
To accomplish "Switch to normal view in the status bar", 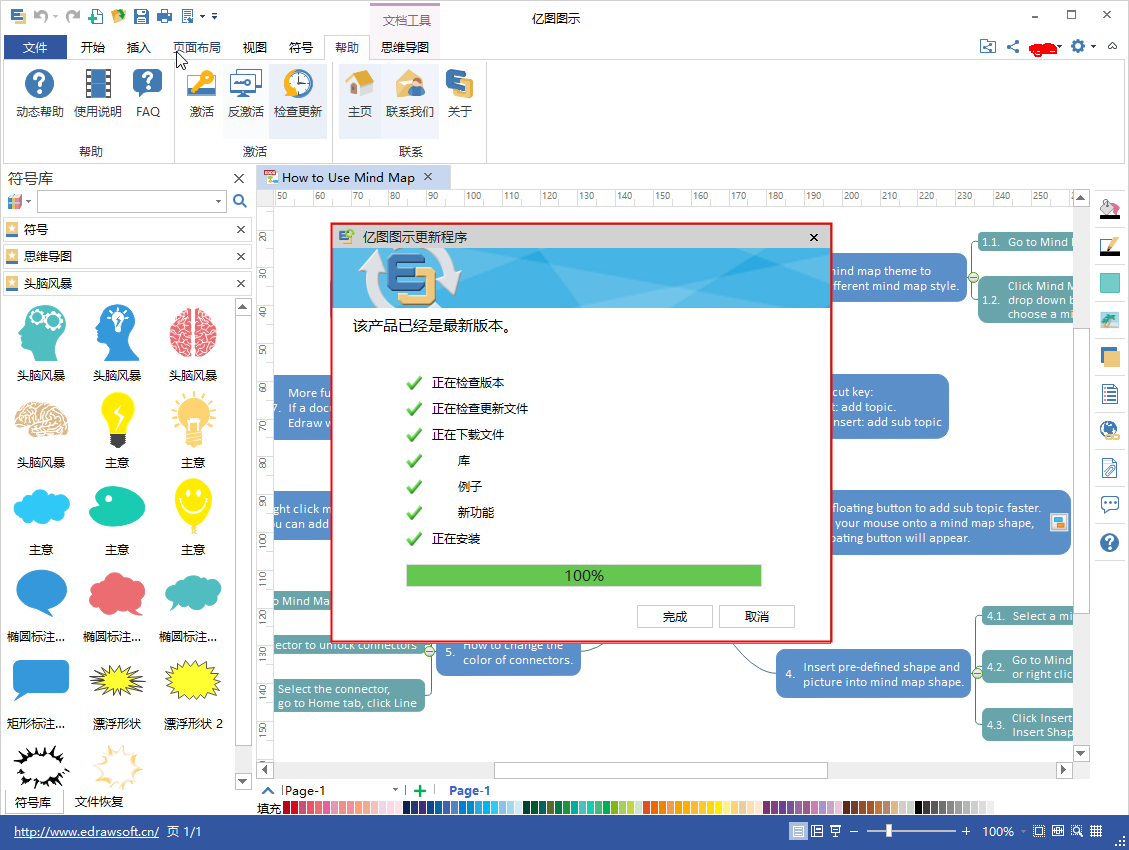I will coord(798,831).
